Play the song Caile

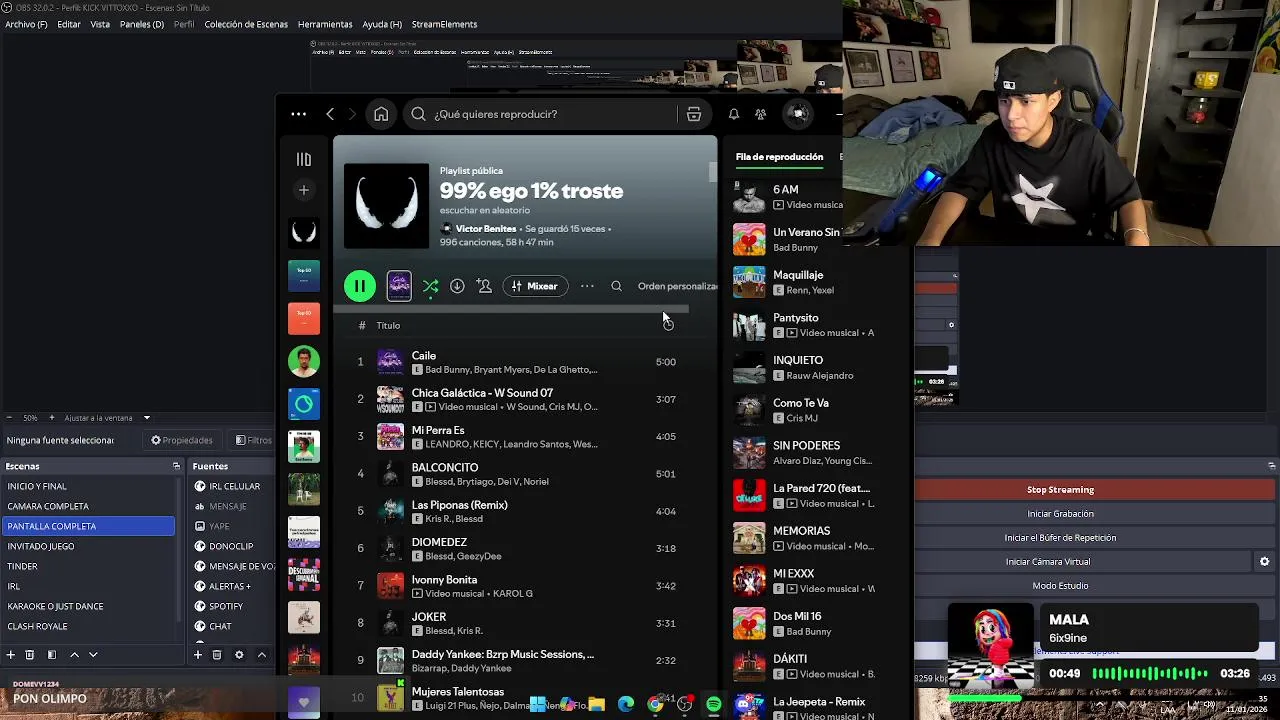coord(423,355)
